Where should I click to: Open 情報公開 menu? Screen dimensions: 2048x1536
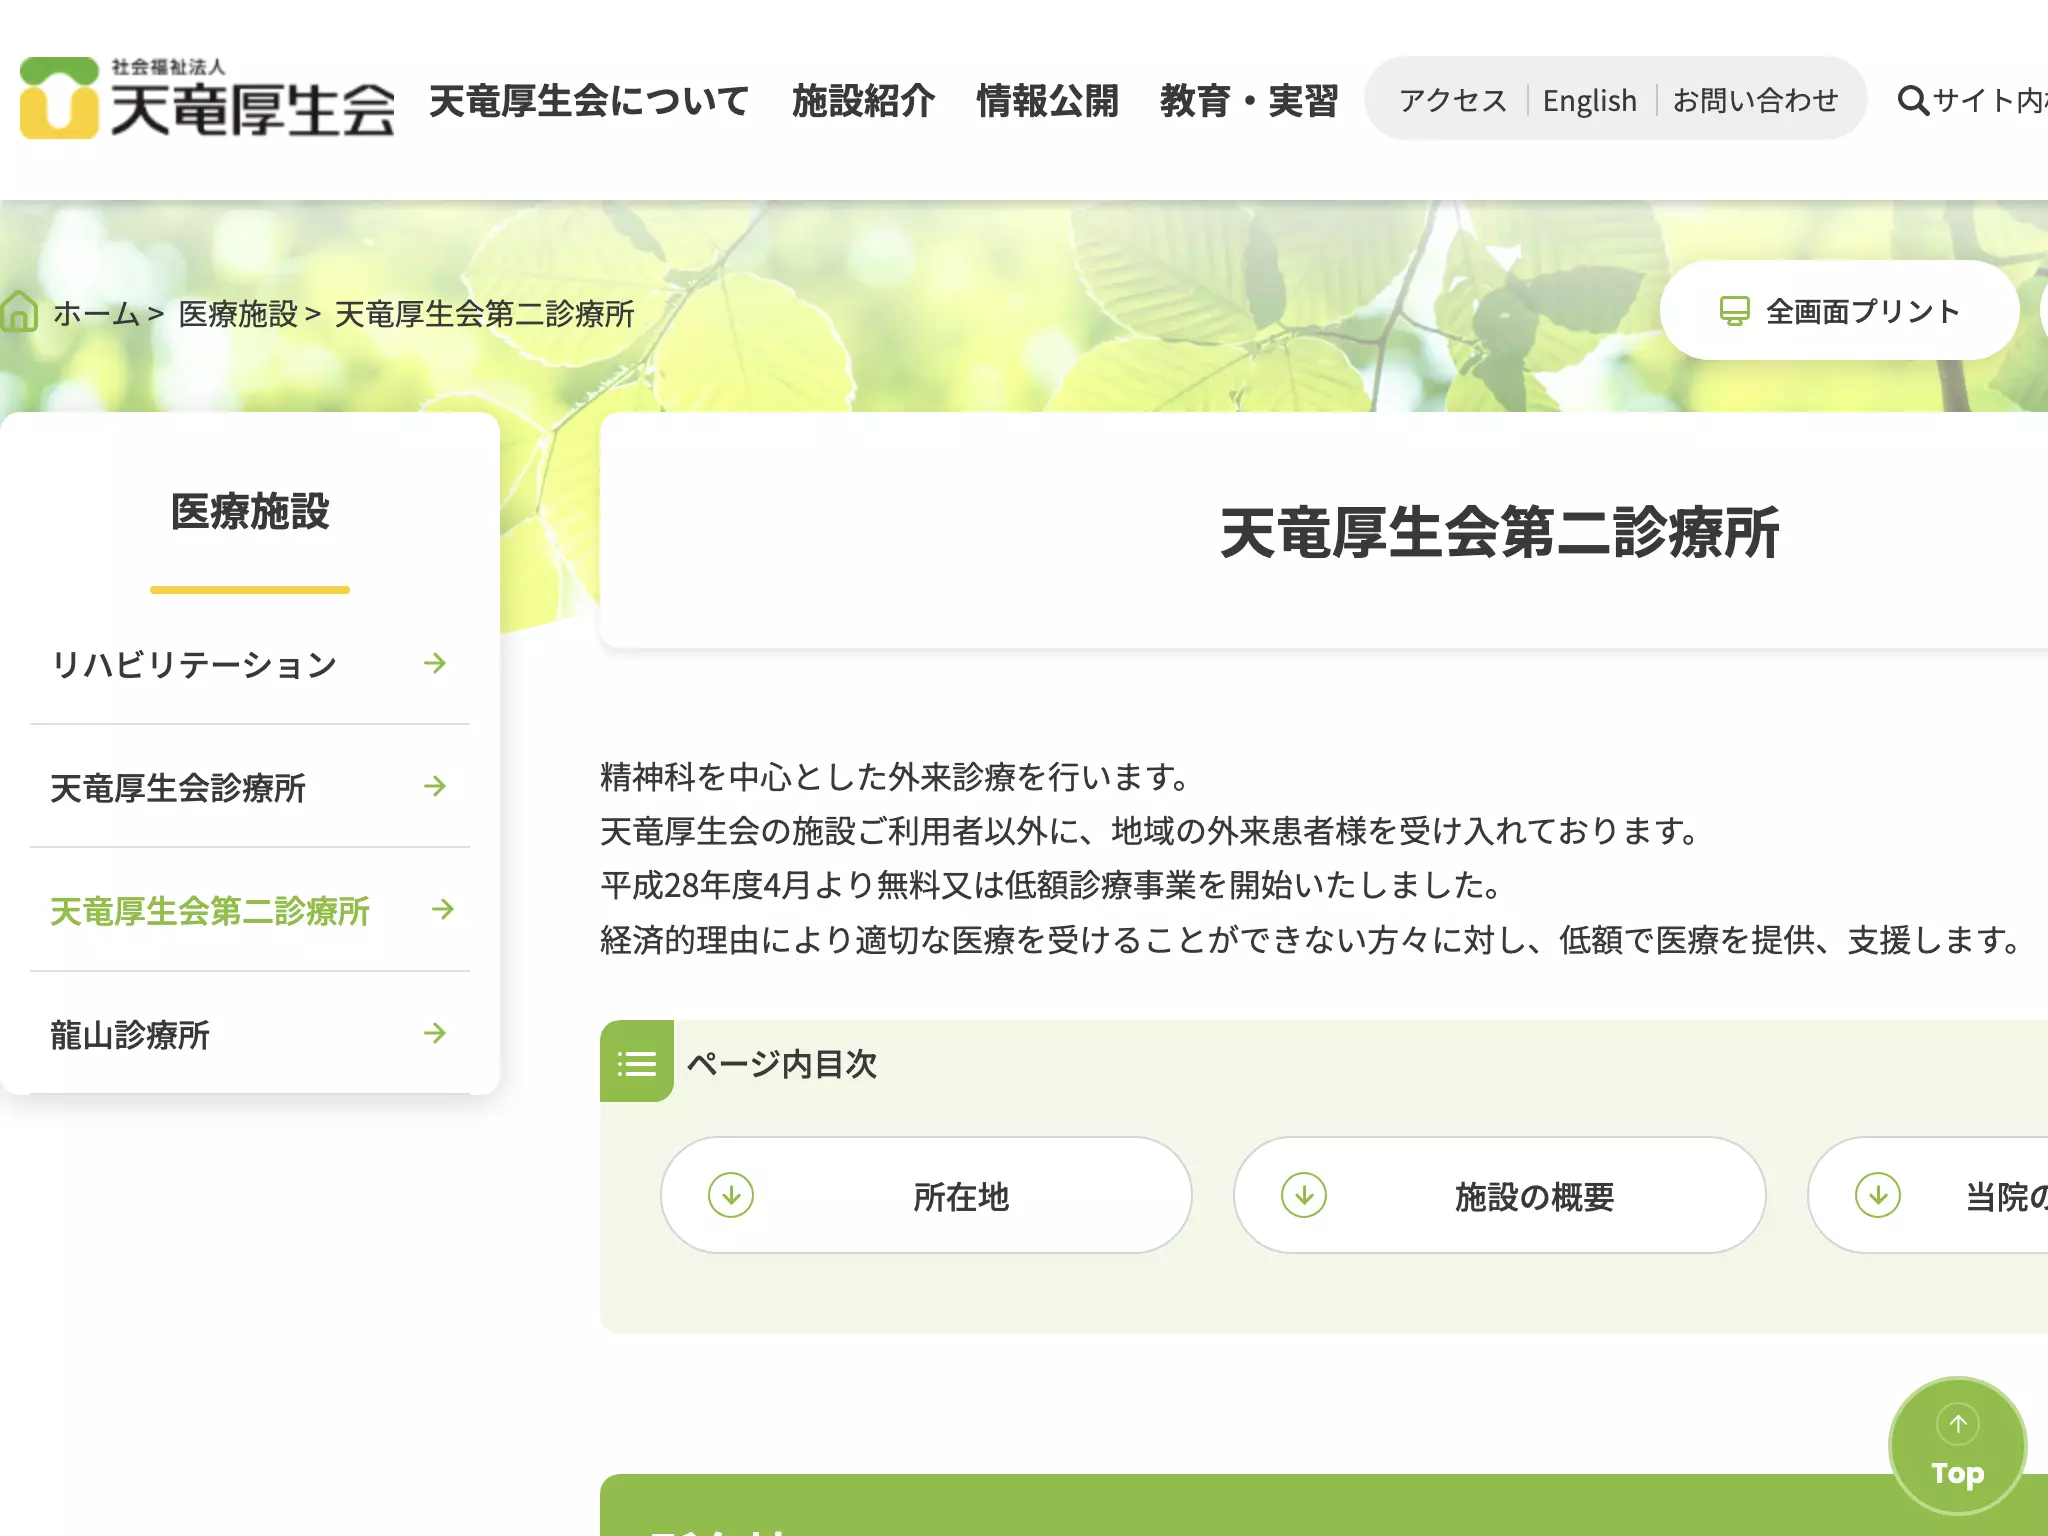point(1047,101)
